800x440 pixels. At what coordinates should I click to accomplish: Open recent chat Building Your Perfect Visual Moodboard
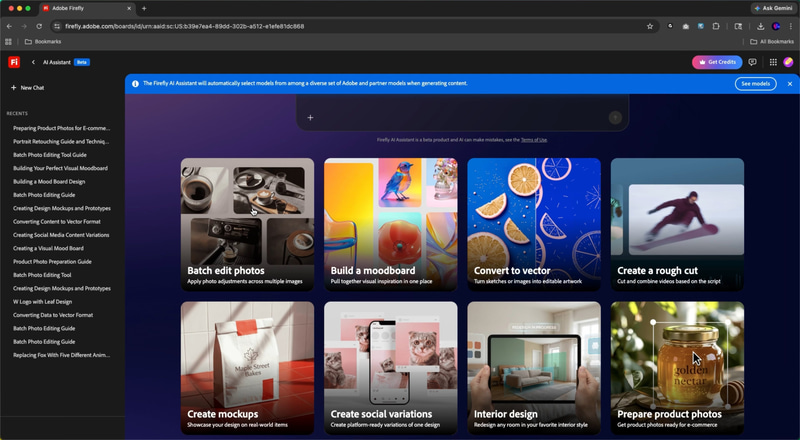[x=60, y=168]
